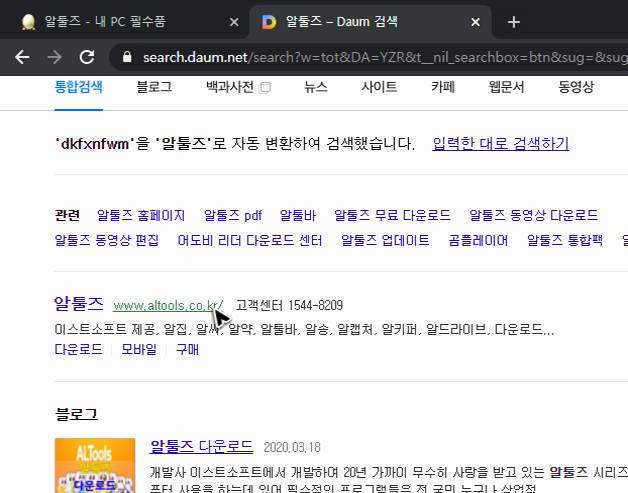This screenshot has height=493, width=628.
Task: Click related search '알툴즈 홈페이지'
Action: pos(141,215)
